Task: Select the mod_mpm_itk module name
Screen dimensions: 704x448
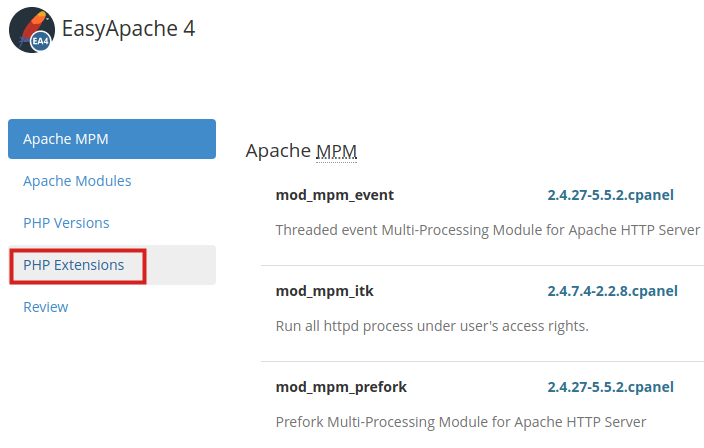Action: pyautogui.click(x=324, y=291)
